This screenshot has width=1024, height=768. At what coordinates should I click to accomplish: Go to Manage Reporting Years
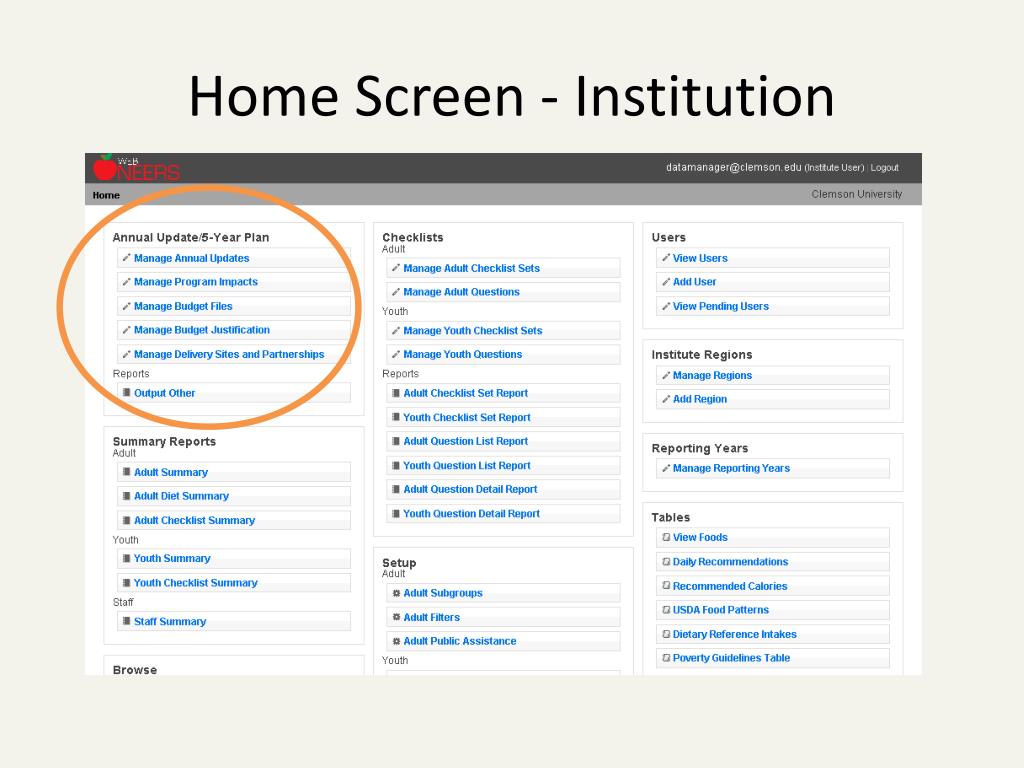731,468
